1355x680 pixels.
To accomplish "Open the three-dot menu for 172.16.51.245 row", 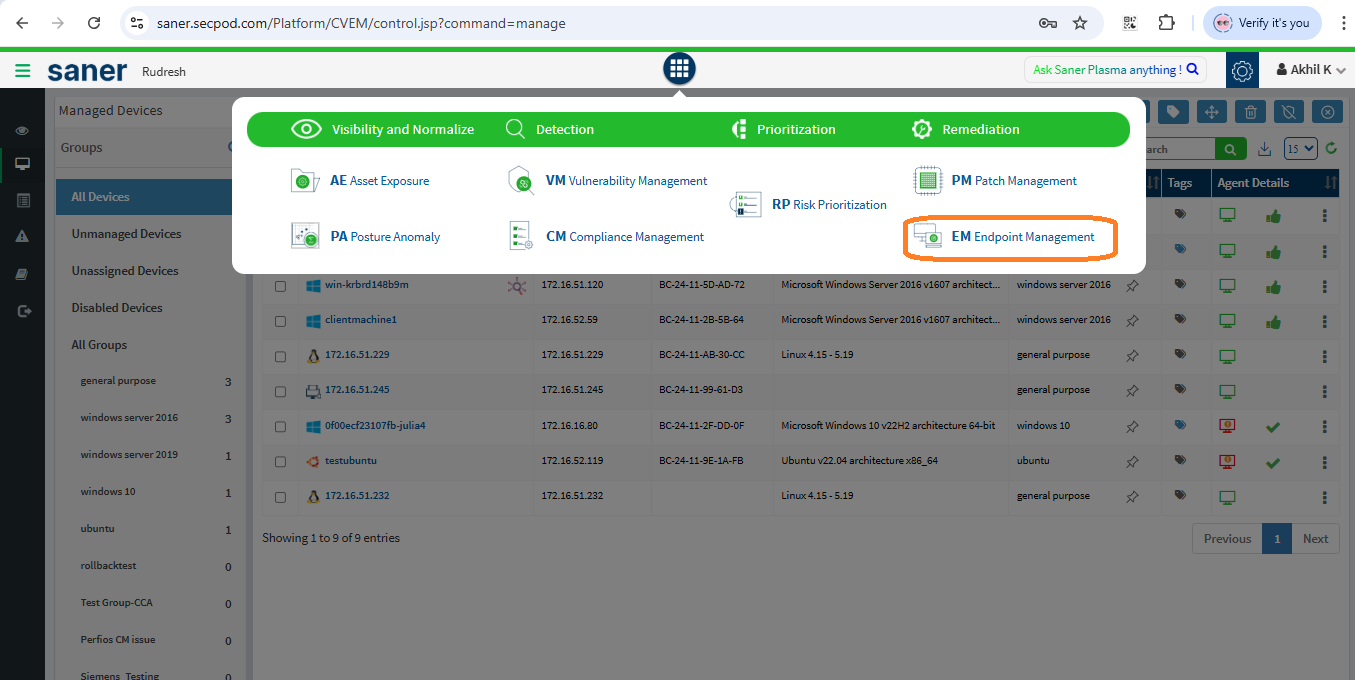I will [x=1325, y=391].
